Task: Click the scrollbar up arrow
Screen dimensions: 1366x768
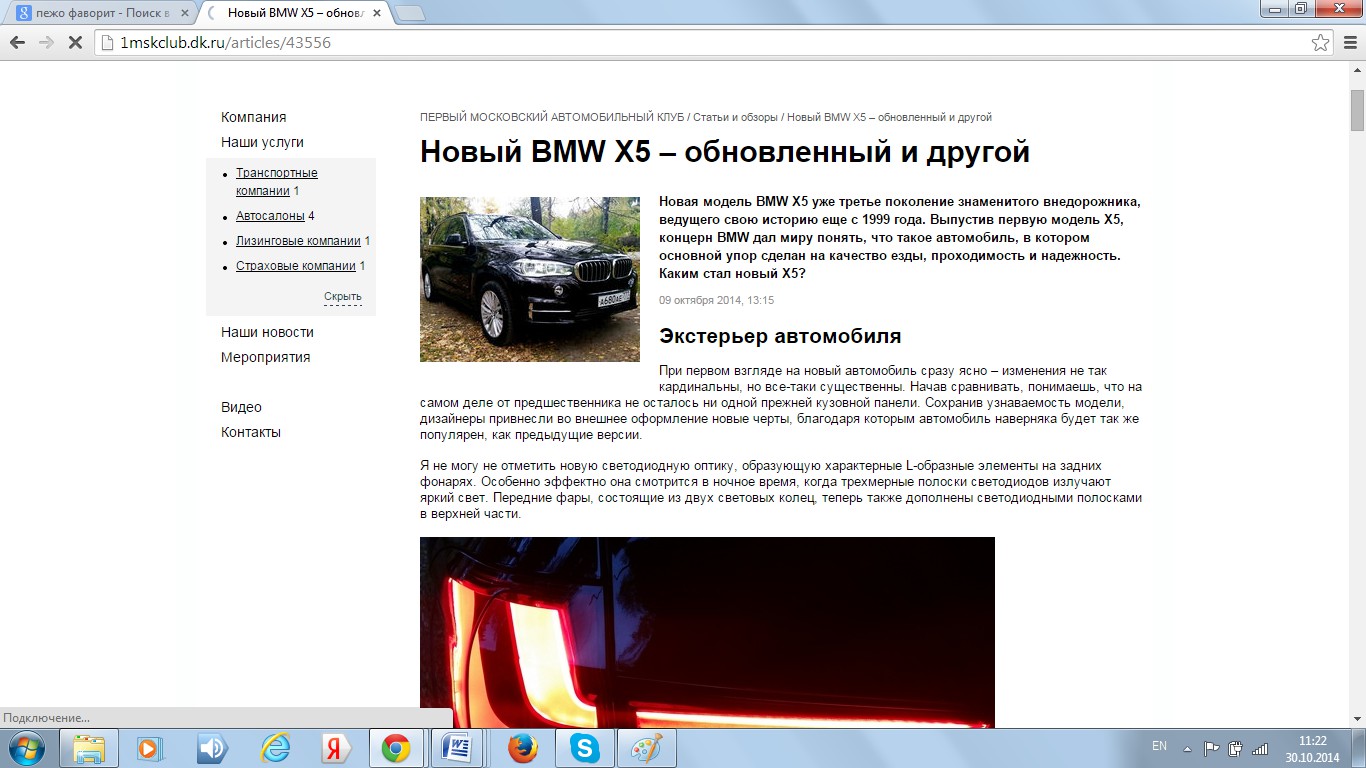Action: pyautogui.click(x=1357, y=72)
